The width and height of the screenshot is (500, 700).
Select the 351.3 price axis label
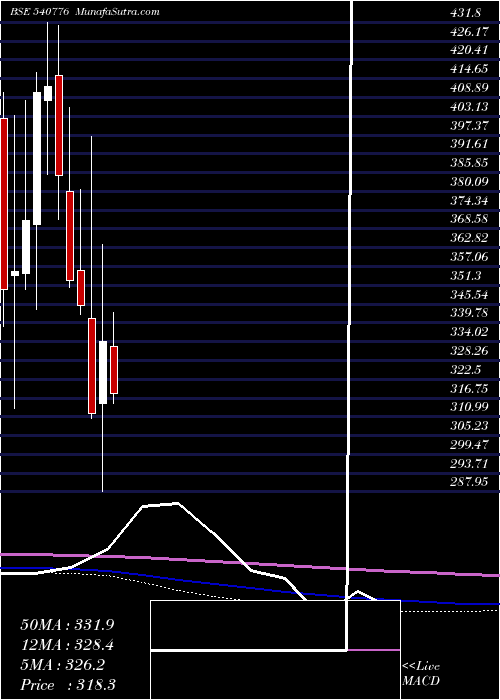click(x=466, y=275)
